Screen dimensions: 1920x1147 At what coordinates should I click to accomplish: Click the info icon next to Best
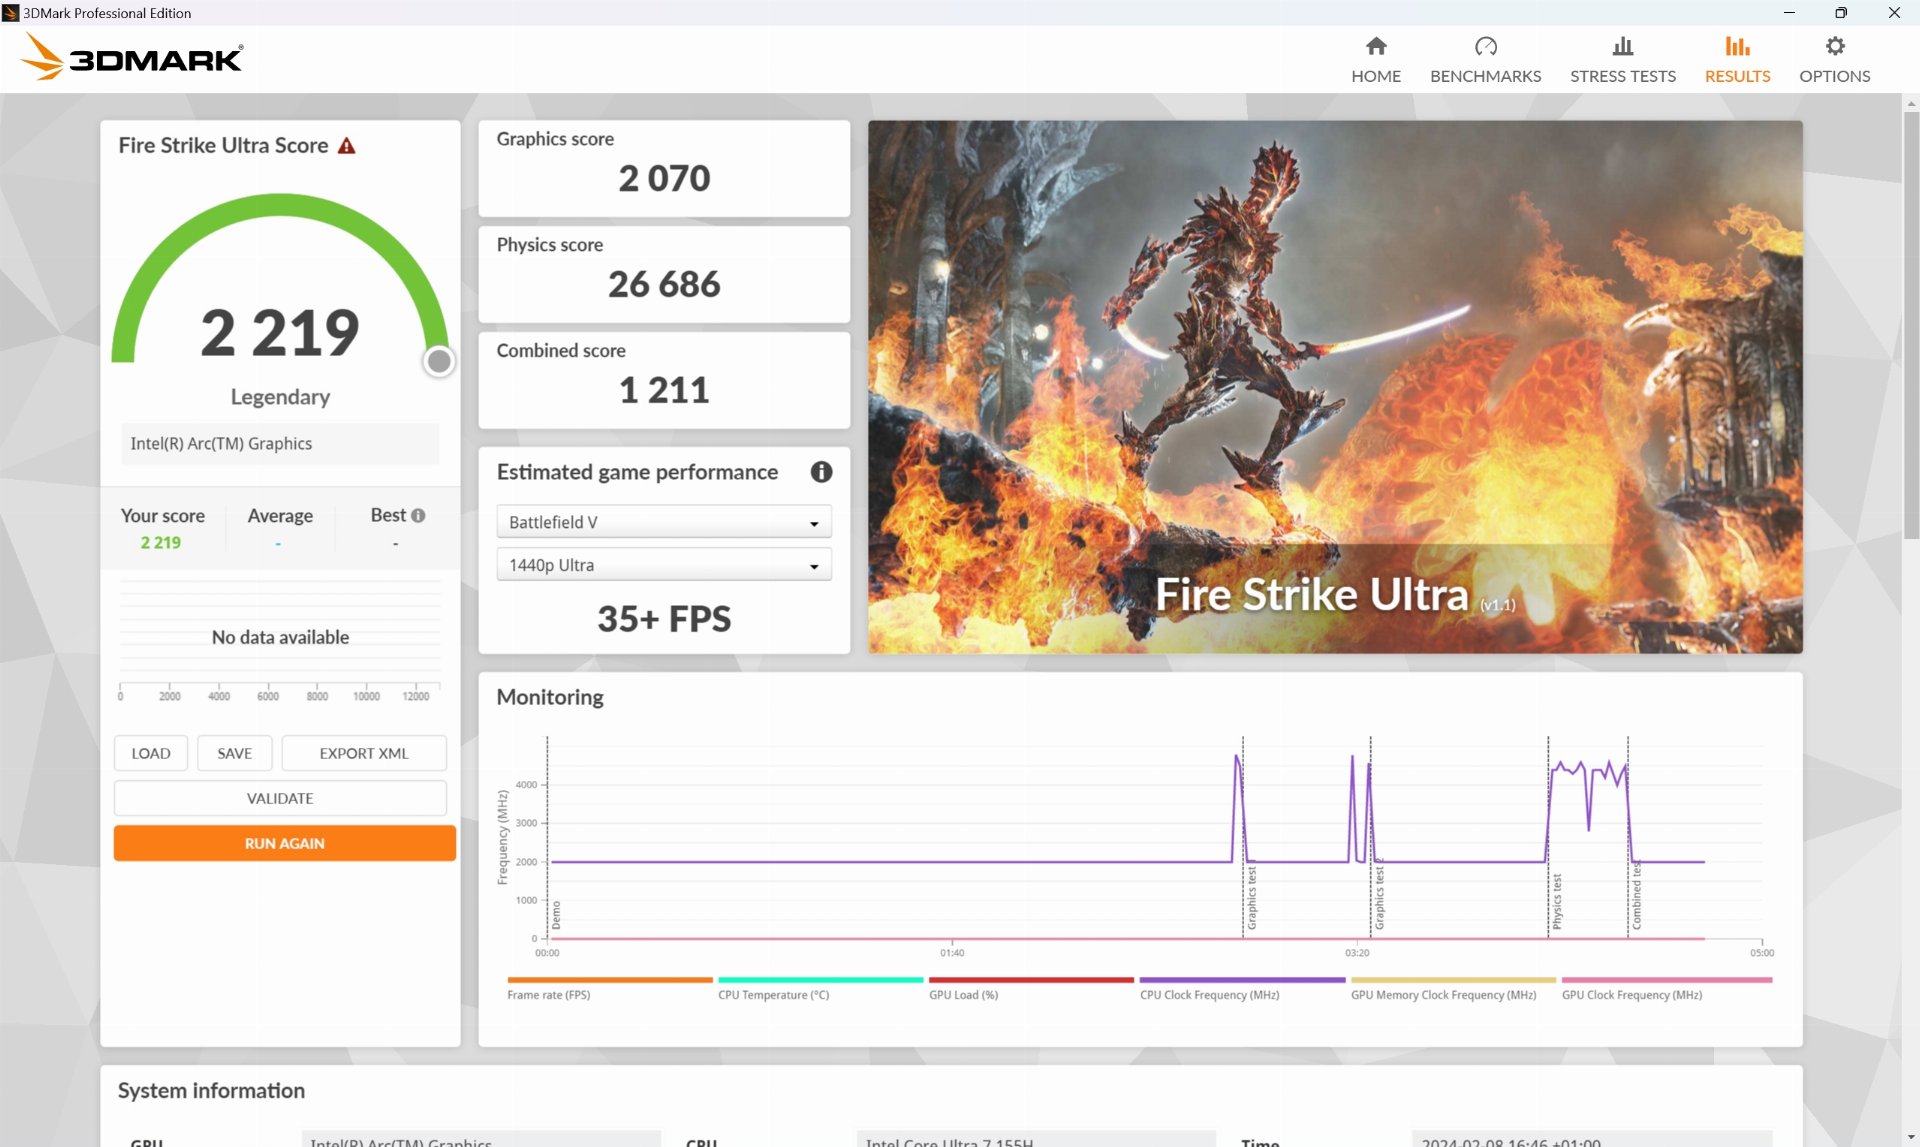point(418,515)
